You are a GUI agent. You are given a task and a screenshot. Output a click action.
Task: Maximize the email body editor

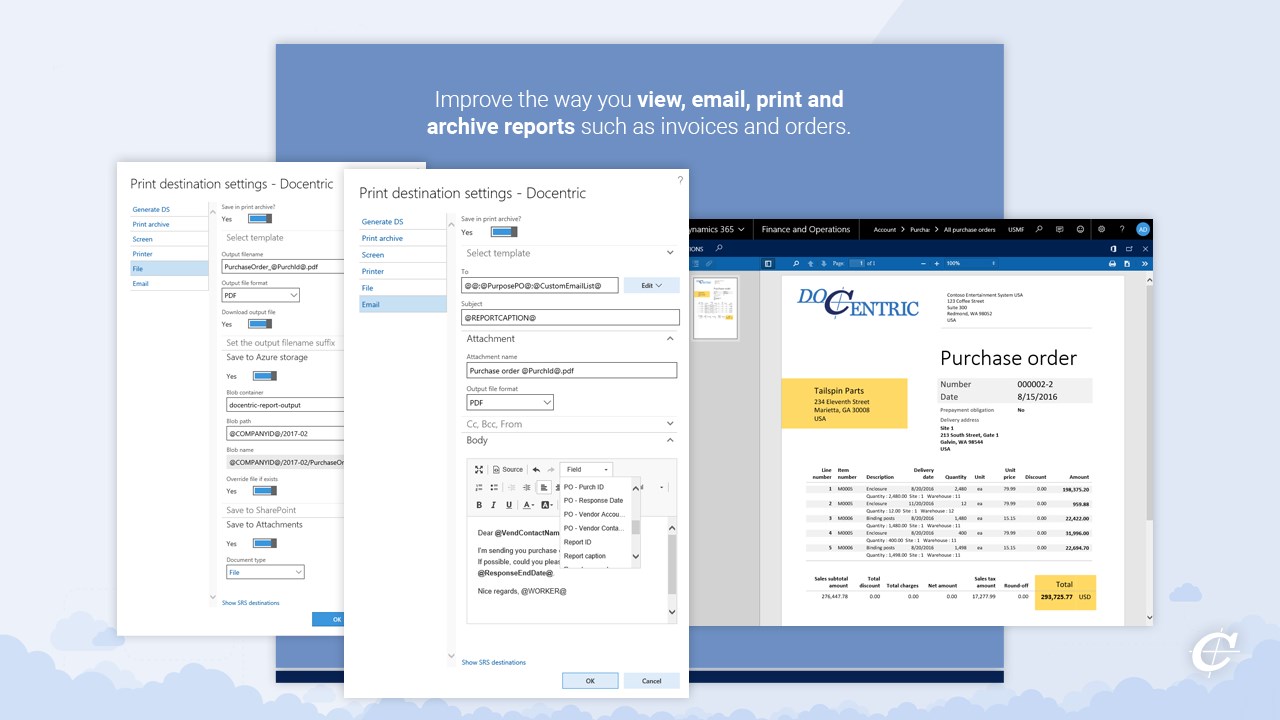click(x=479, y=469)
